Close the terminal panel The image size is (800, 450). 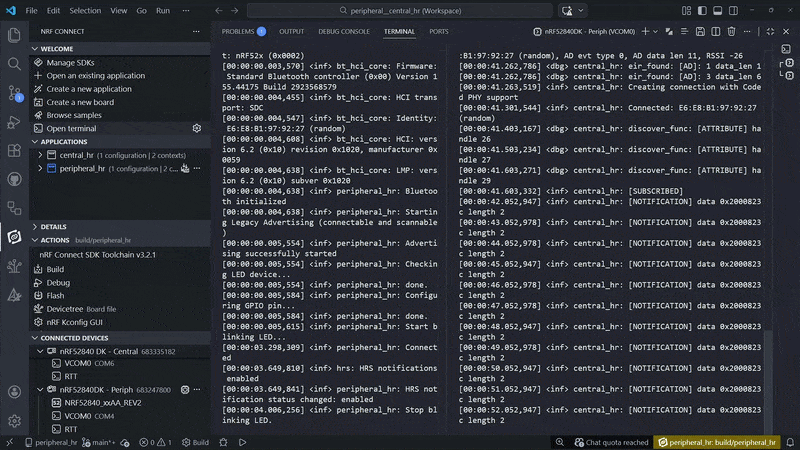786,32
